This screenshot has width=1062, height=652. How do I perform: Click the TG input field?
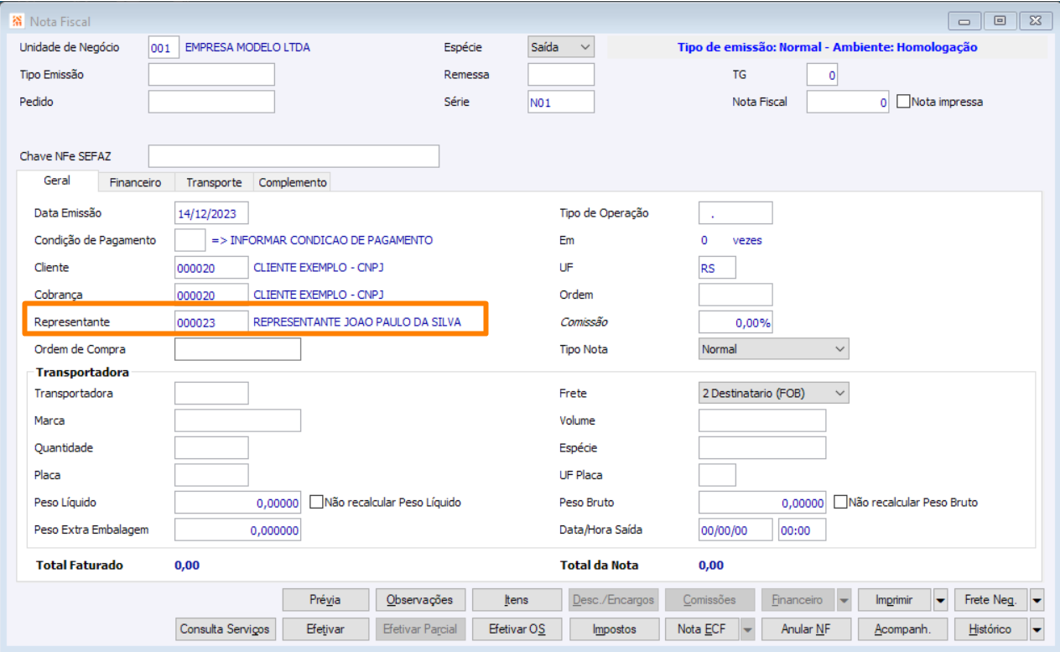coord(822,74)
